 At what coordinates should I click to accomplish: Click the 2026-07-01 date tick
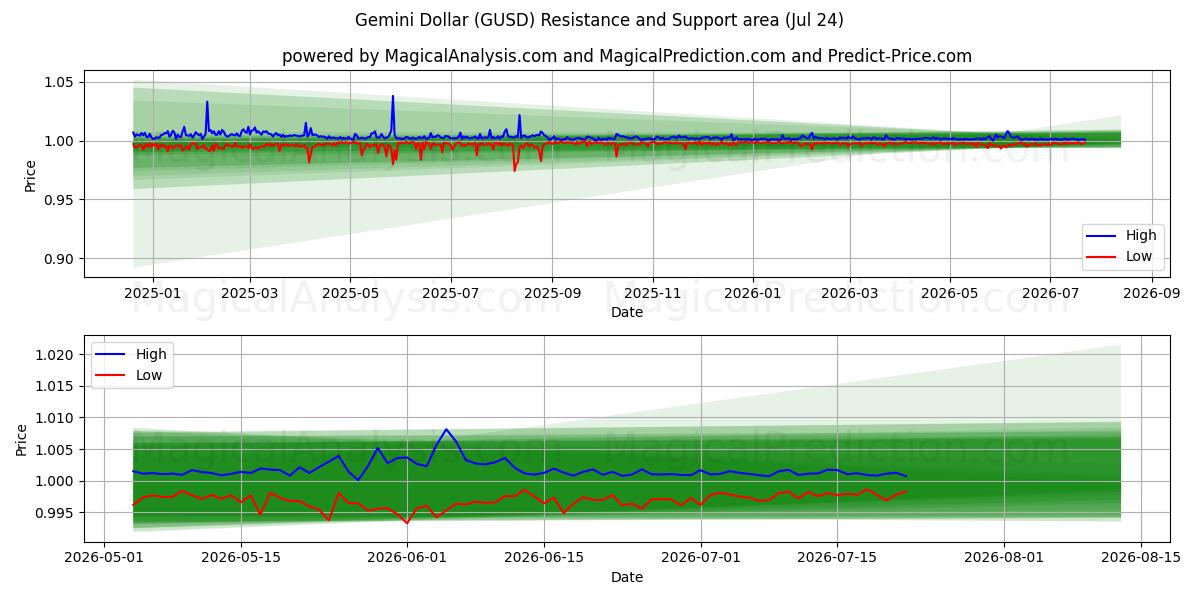(701, 558)
